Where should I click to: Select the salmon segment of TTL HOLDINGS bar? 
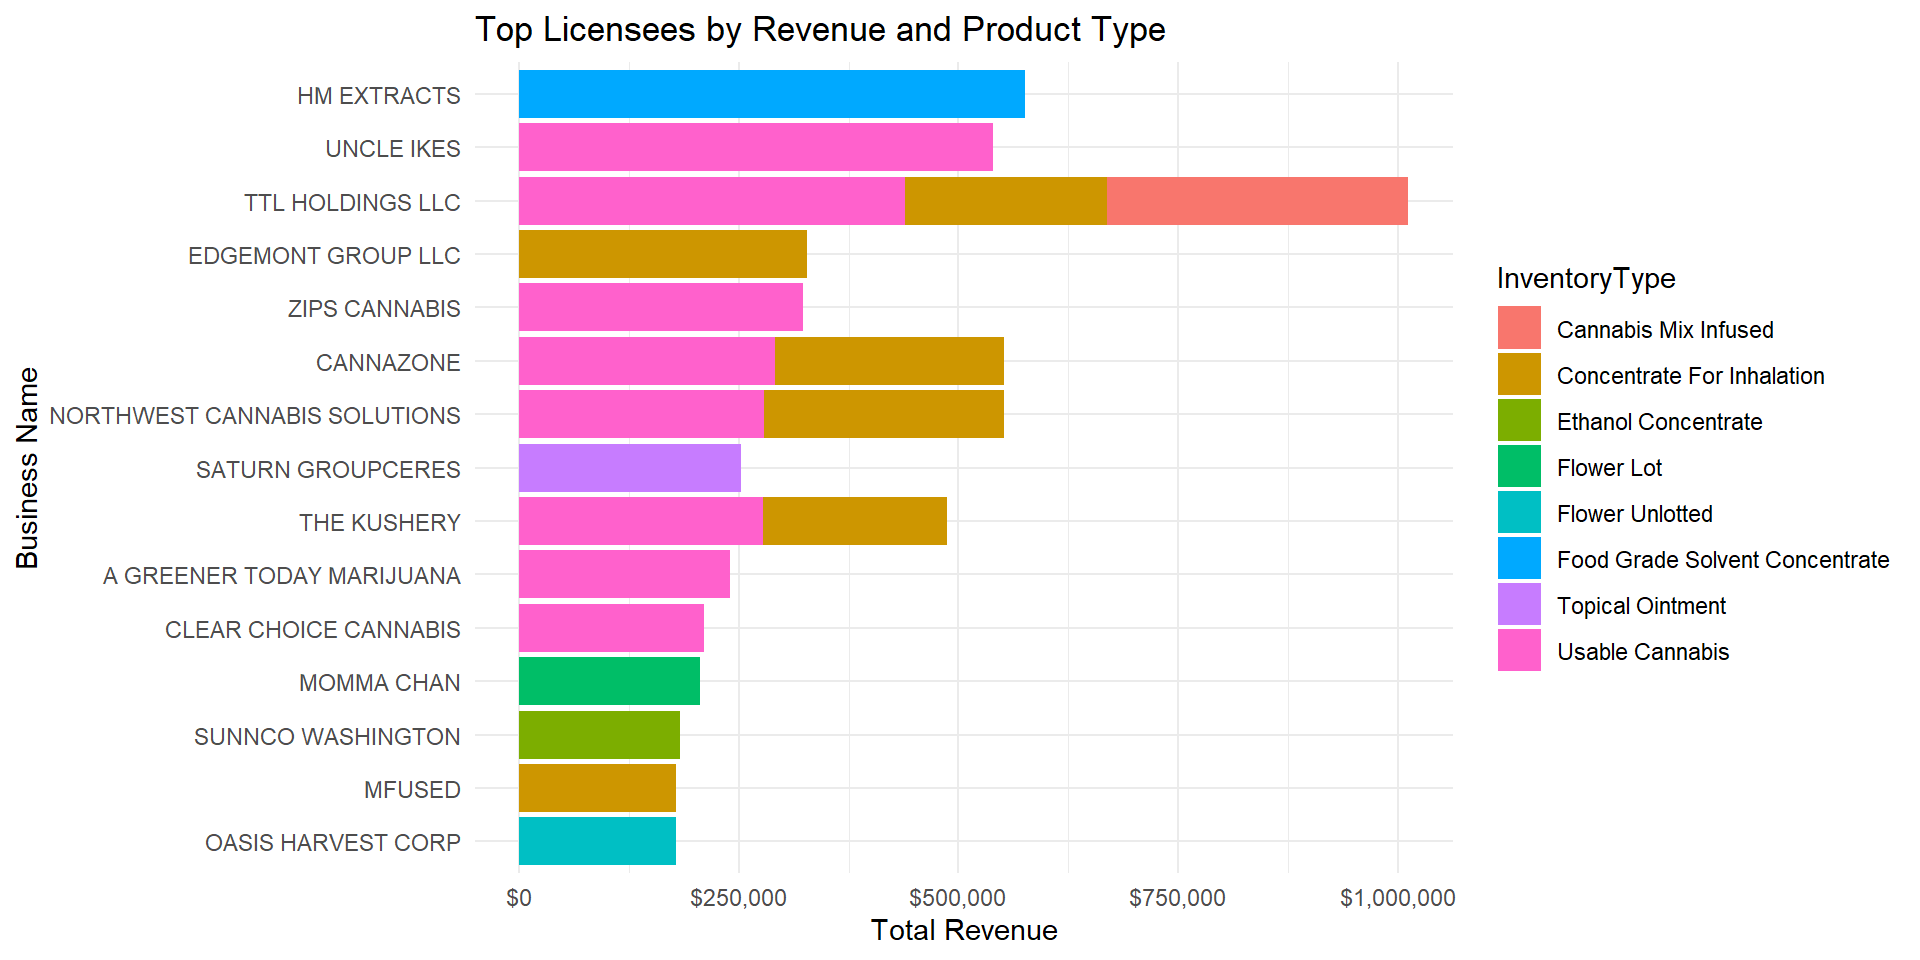click(1257, 201)
